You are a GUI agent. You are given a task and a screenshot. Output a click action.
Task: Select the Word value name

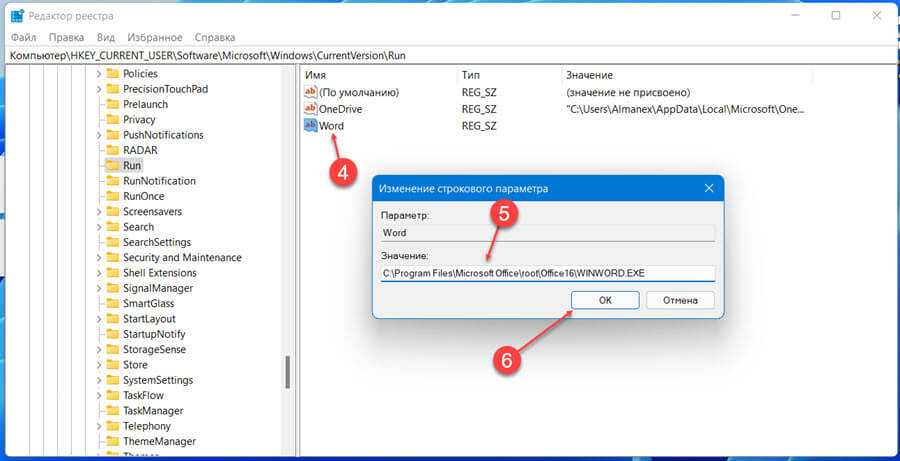331,125
